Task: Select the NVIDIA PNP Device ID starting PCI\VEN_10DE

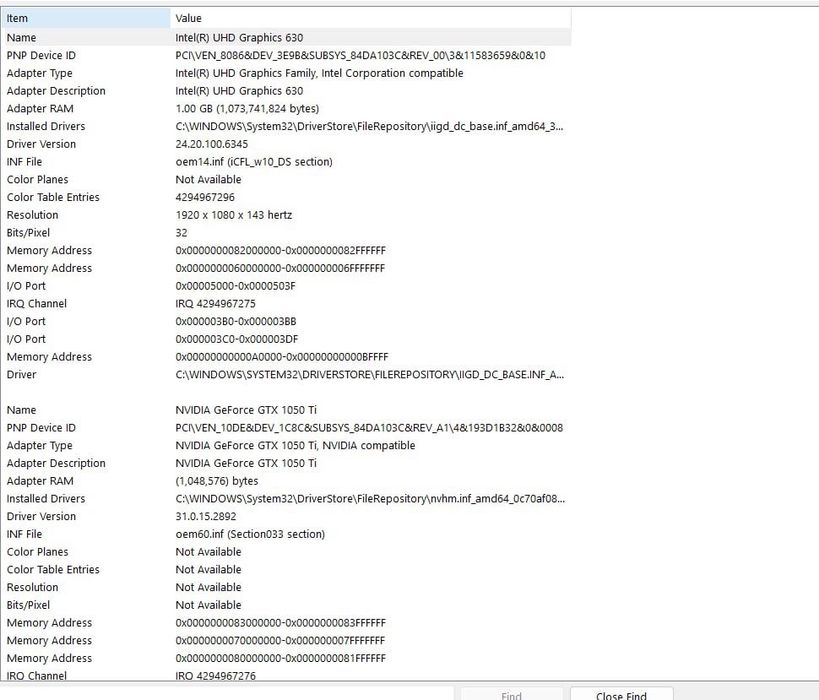Action: 369,428
